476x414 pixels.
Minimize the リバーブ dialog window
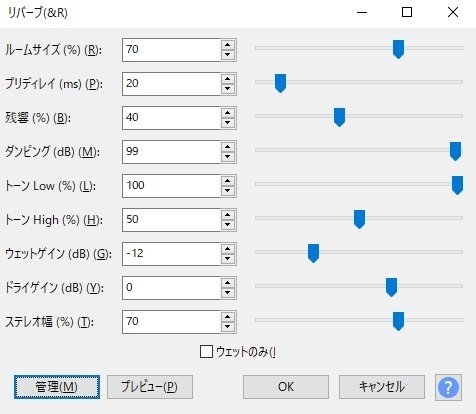coord(362,12)
